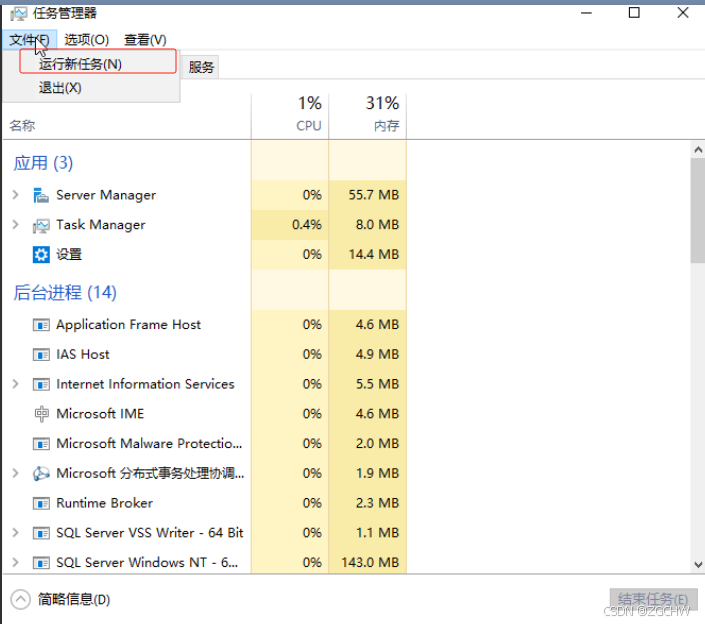
Task: Click the 55.7 MB memory value
Action: click(x=373, y=195)
